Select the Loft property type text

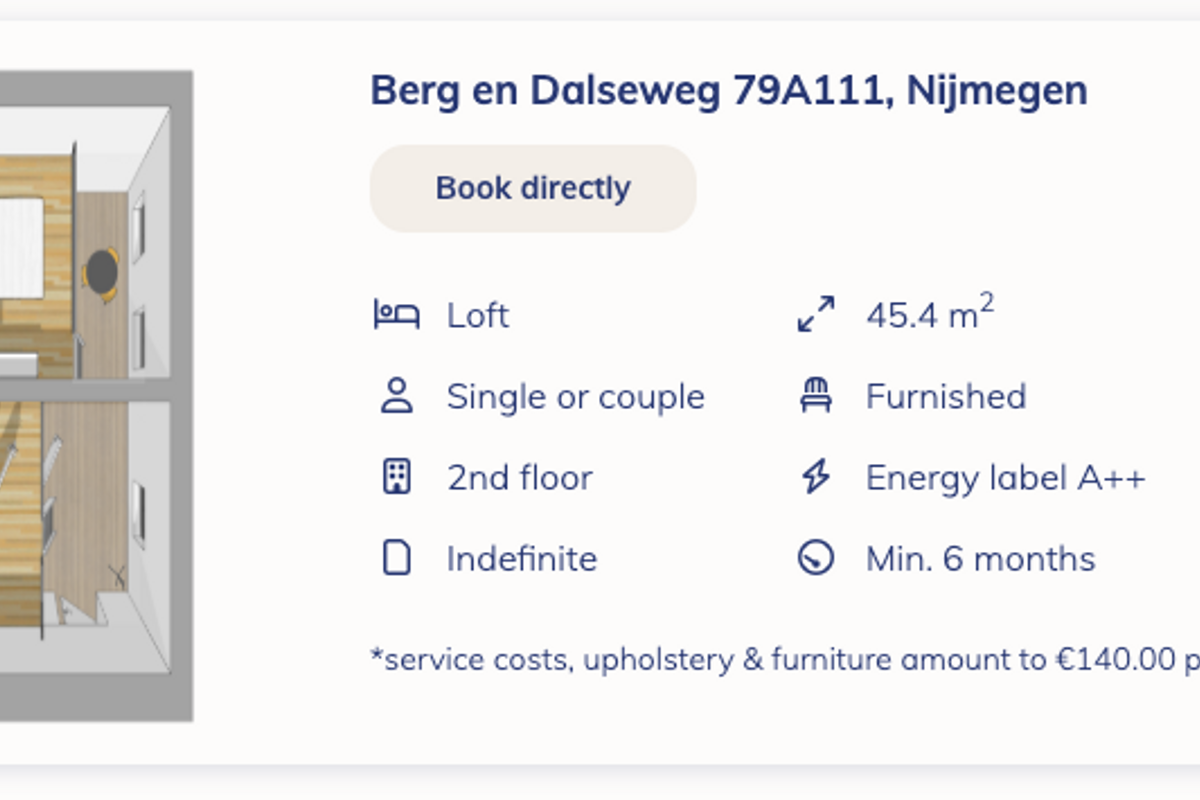tap(478, 316)
